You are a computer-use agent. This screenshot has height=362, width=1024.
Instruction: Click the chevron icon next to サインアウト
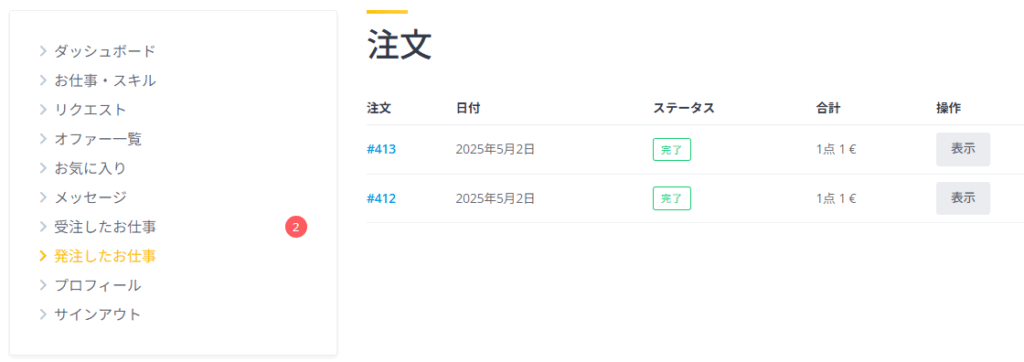tap(43, 314)
